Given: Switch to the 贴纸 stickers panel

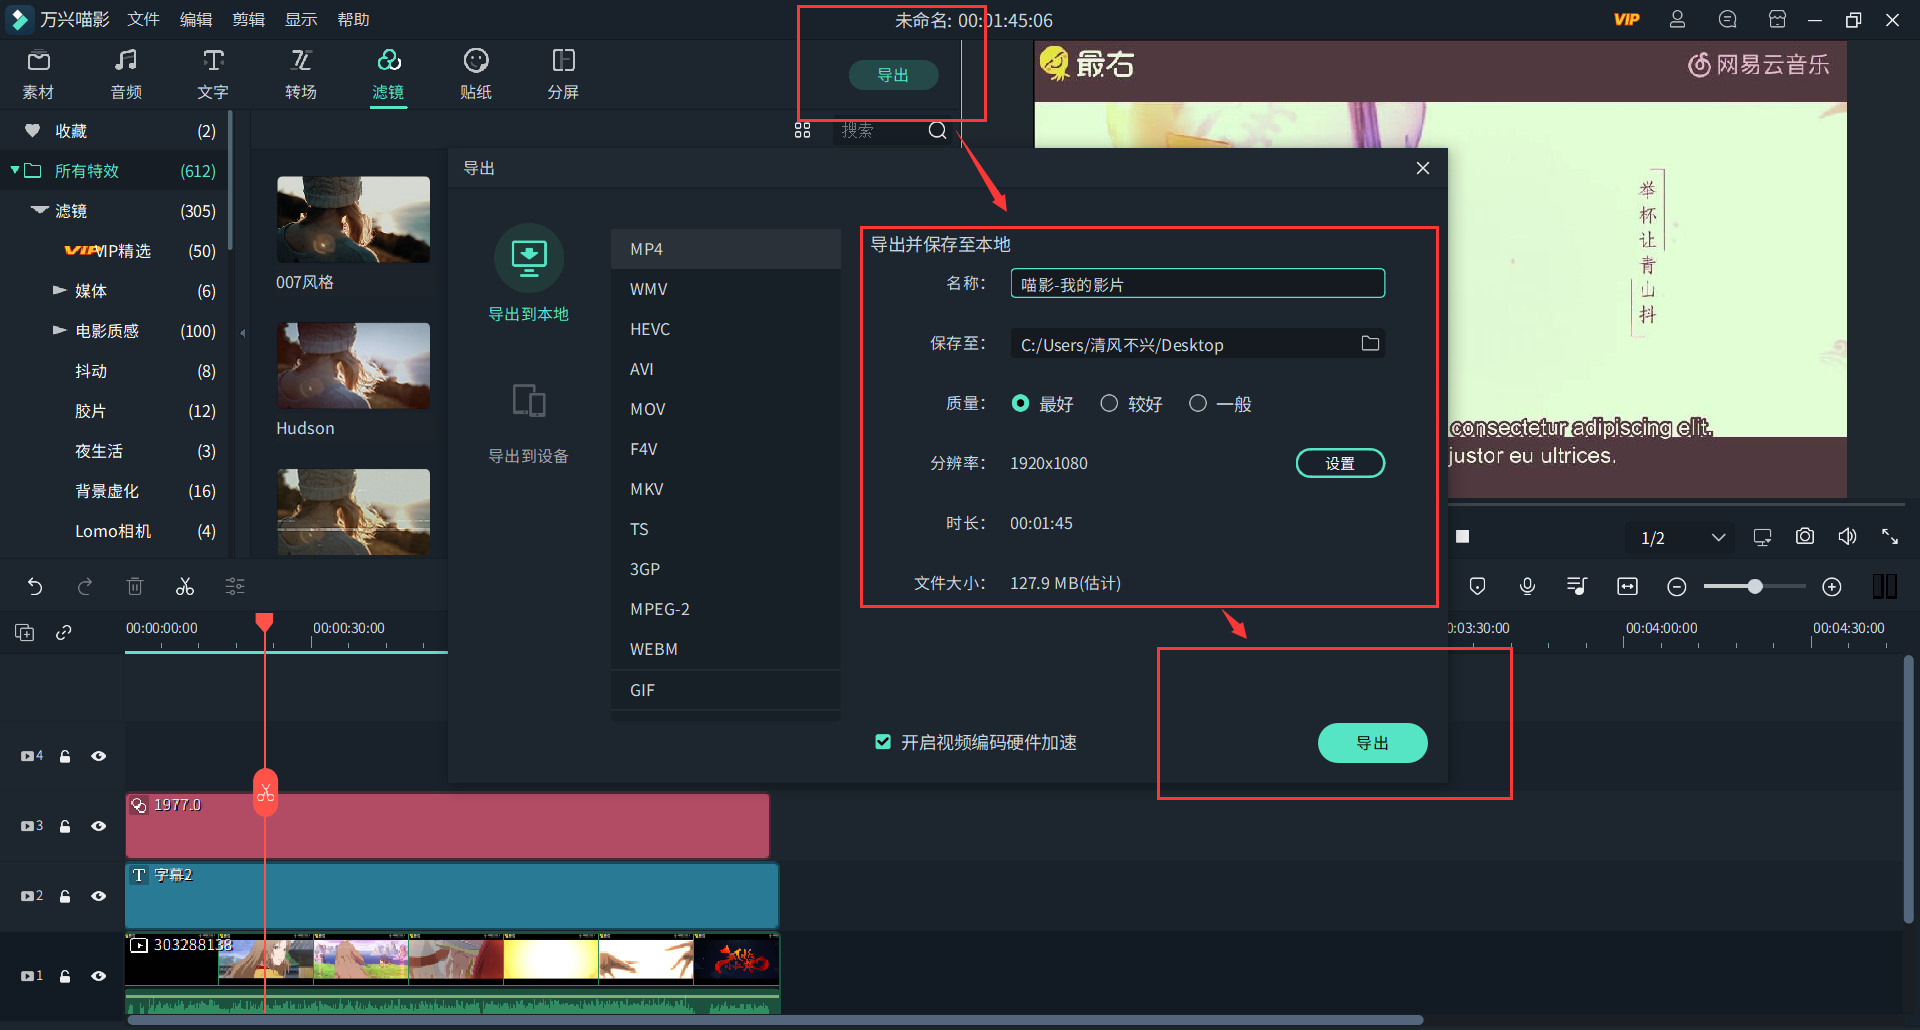Looking at the screenshot, I should click(476, 73).
